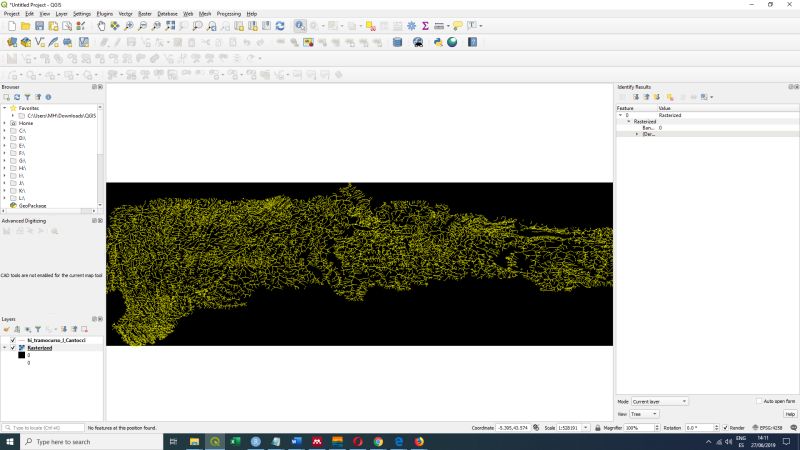Toggle the extents display next to Coordinate

click(x=536, y=428)
